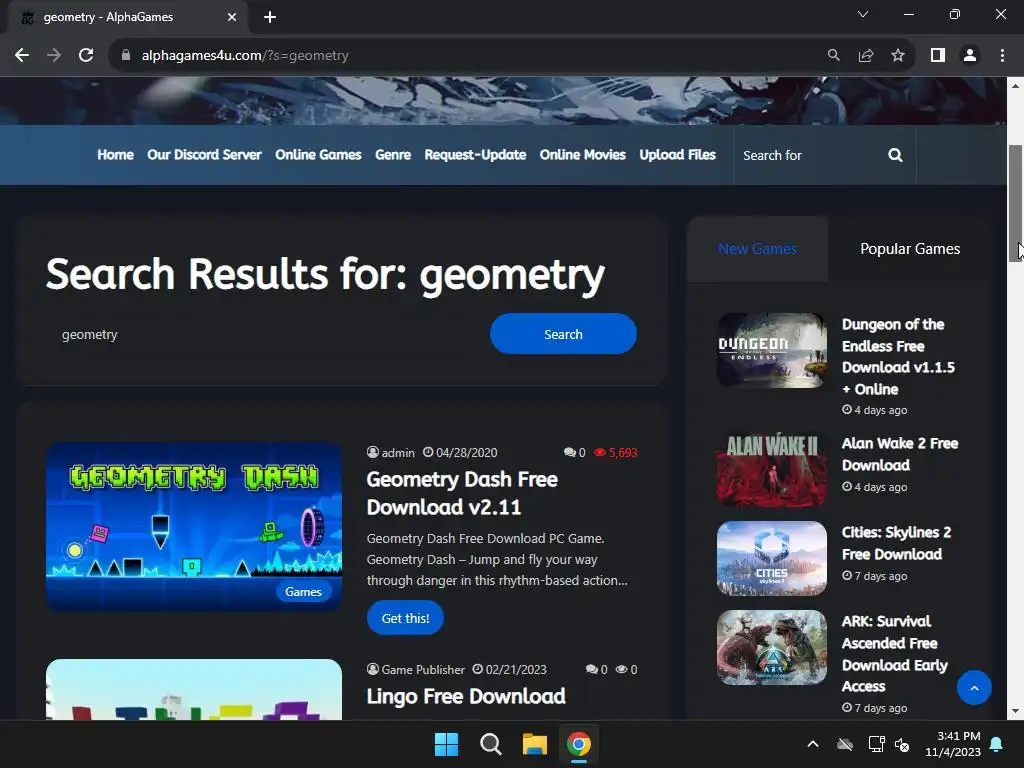Open Alan Wake 2 thumbnail

click(x=772, y=470)
